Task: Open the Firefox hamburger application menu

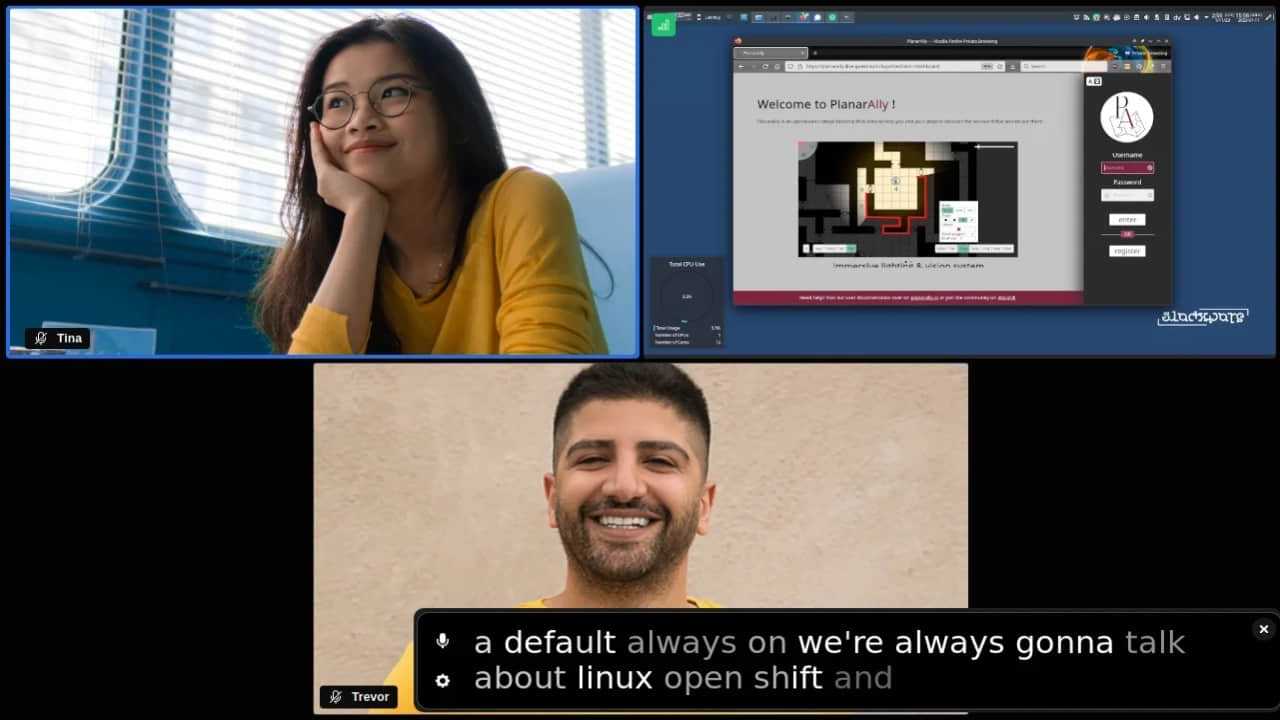Action: [1163, 66]
